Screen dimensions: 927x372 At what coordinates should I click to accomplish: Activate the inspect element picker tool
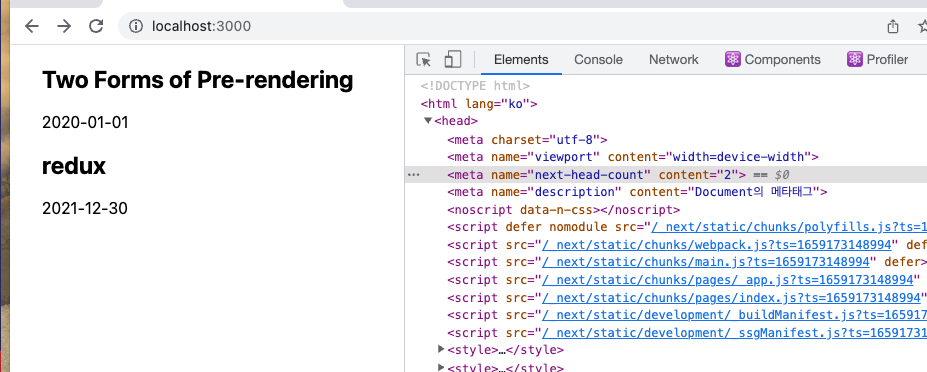[423, 60]
